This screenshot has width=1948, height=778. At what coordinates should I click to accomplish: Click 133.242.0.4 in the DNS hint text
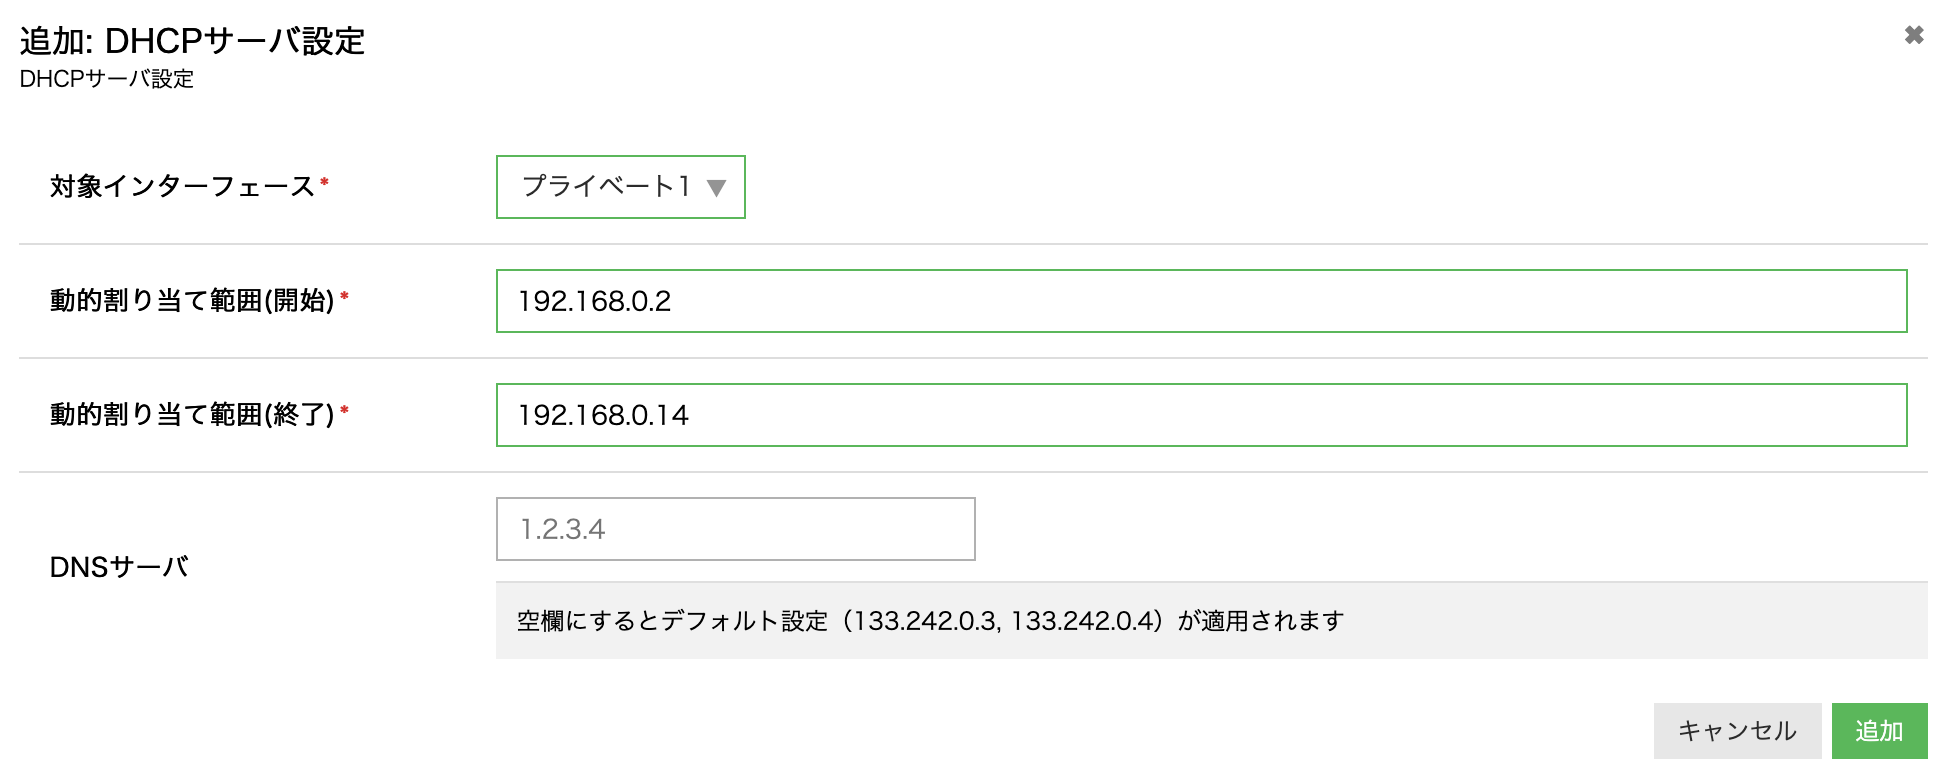(x=1086, y=621)
